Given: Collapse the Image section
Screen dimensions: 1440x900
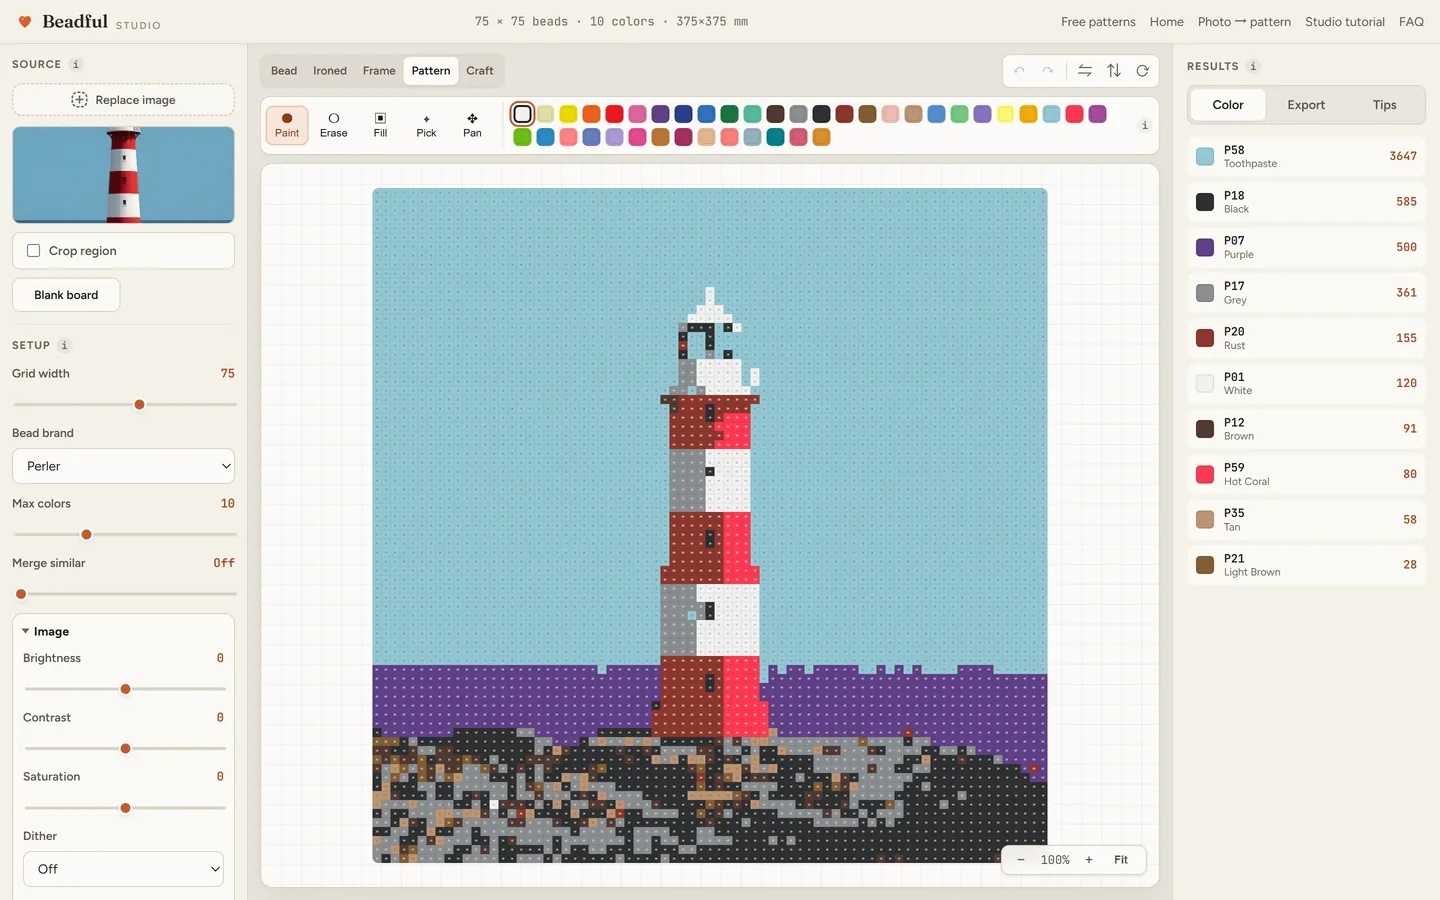Looking at the screenshot, I should tap(45, 632).
